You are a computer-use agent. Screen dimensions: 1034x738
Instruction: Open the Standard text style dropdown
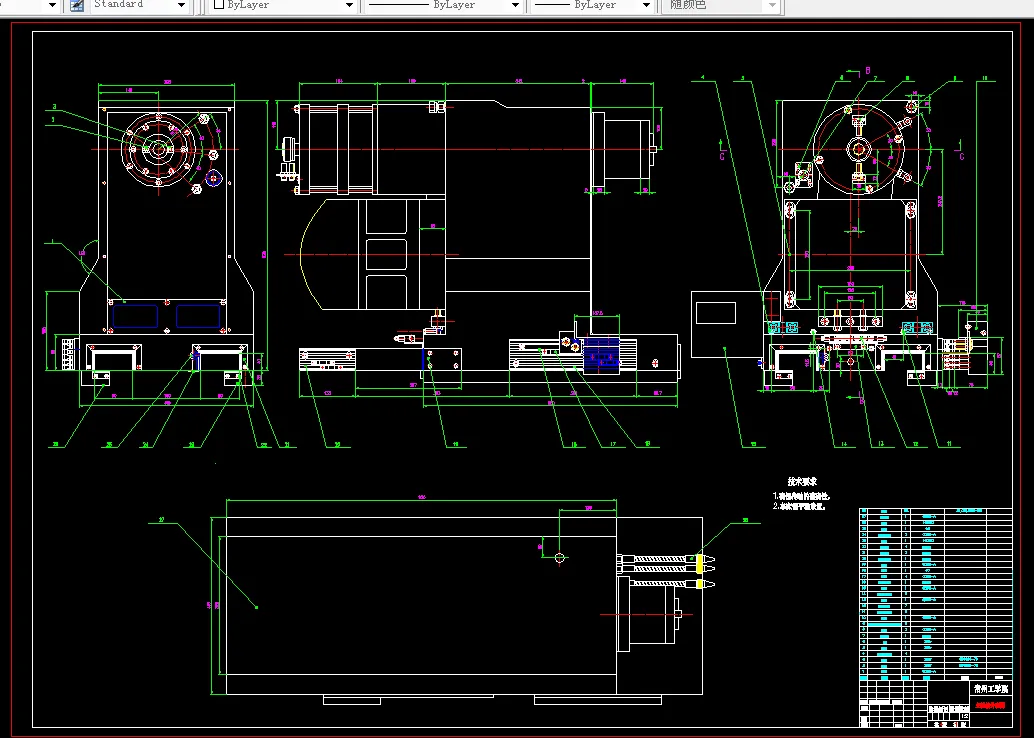[138, 5]
